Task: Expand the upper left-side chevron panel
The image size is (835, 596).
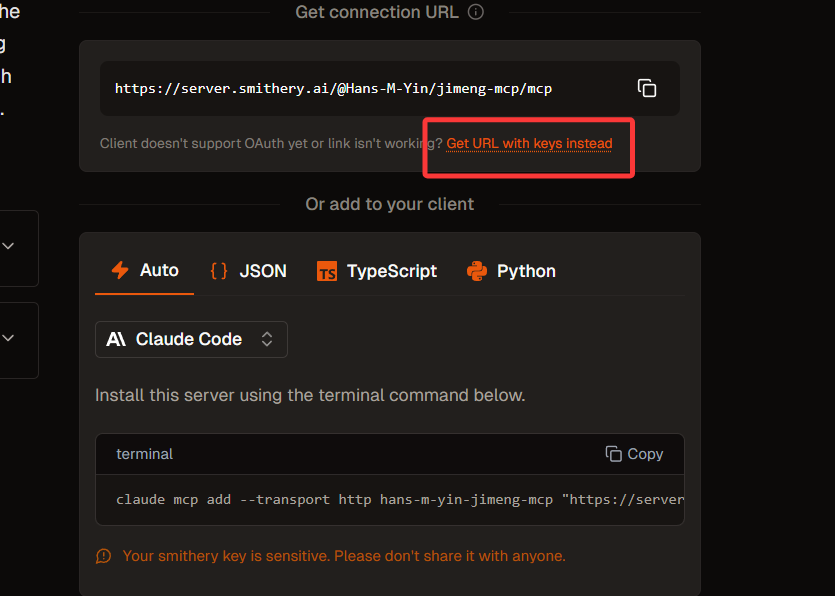Action: click(x=8, y=246)
